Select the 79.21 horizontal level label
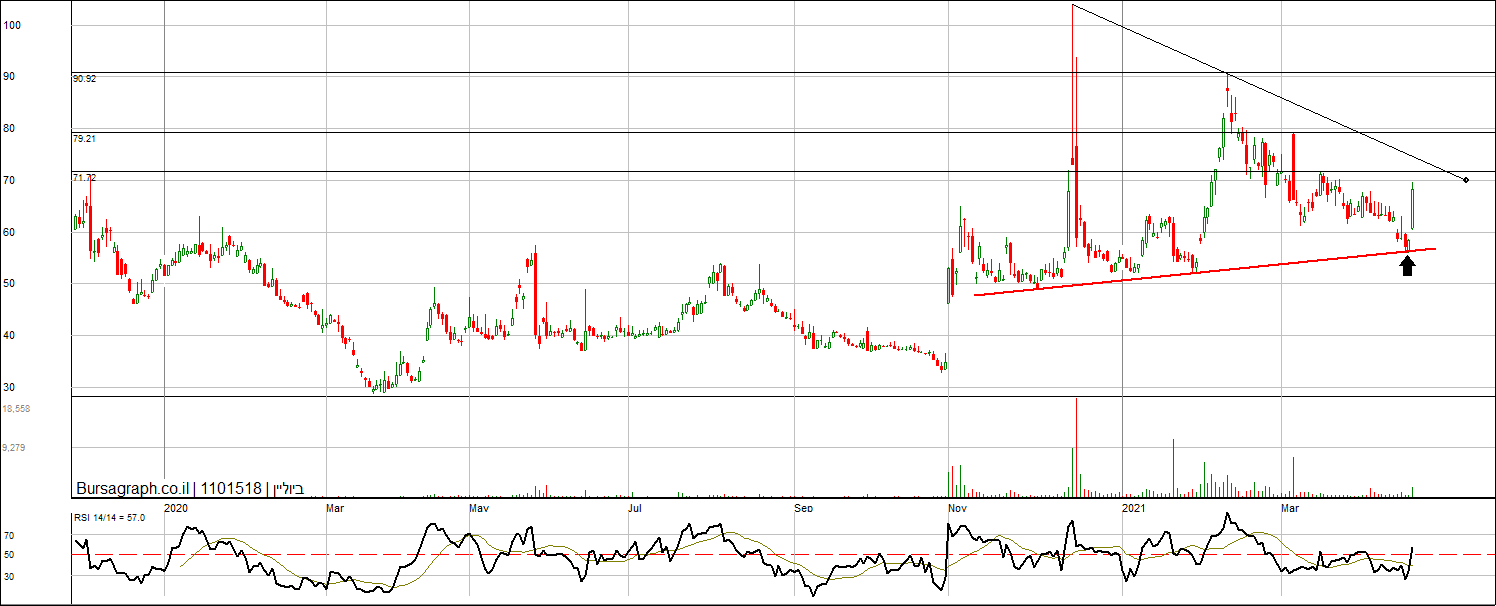The width and height of the screenshot is (1496, 606). (x=84, y=139)
